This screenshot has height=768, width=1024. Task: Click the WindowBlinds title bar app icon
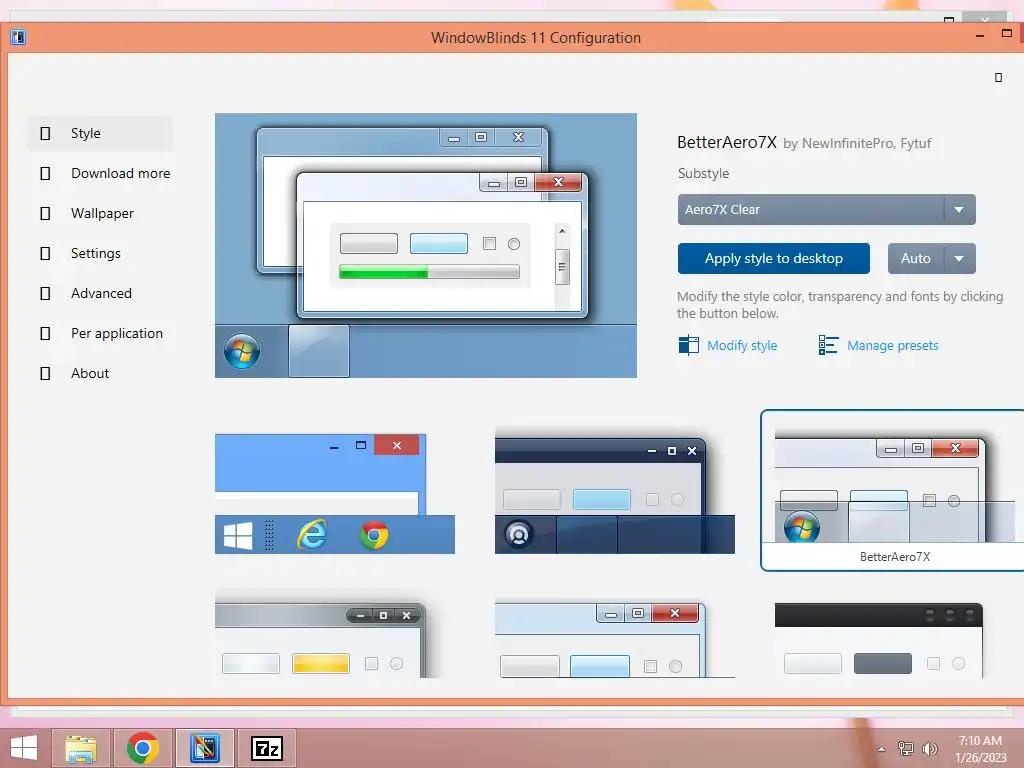point(18,37)
